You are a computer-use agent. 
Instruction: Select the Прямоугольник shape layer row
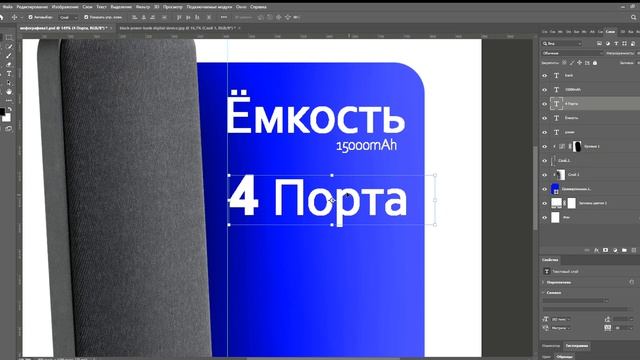(590, 189)
